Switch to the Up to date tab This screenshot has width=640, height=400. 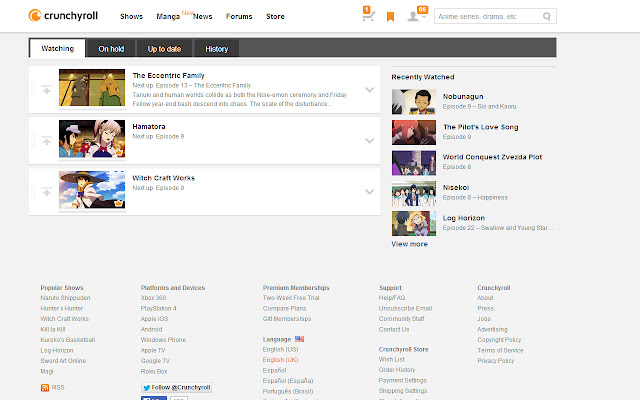point(164,49)
